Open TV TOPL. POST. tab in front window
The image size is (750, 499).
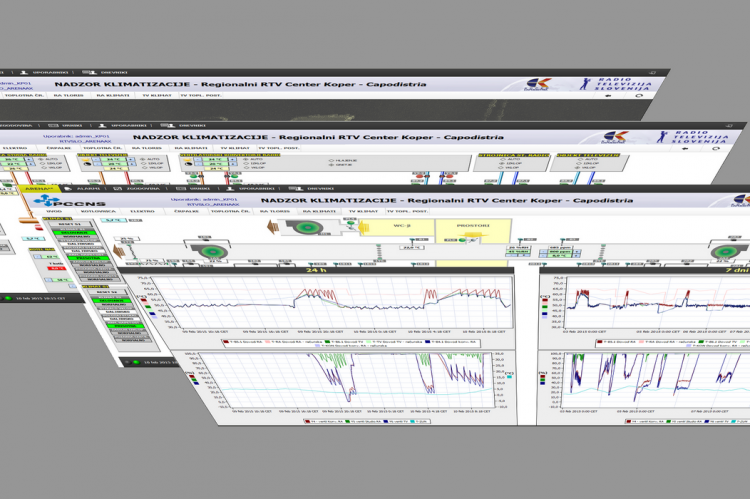[407, 211]
